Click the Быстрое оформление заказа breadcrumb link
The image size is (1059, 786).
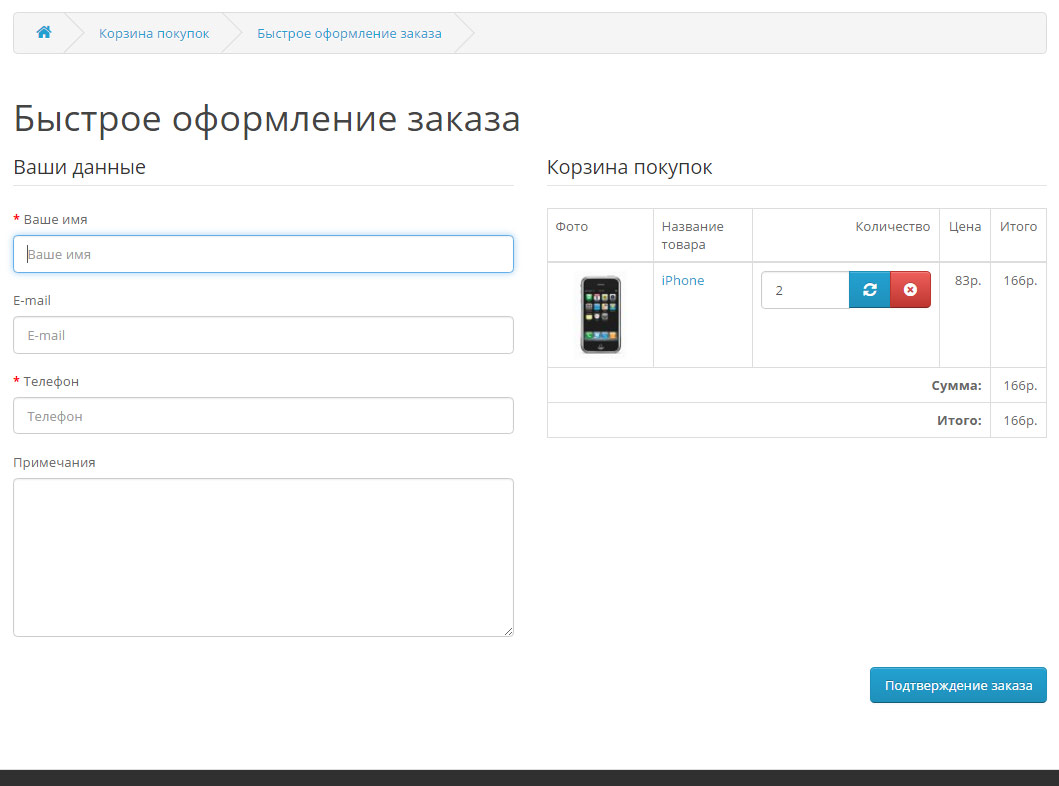349,33
